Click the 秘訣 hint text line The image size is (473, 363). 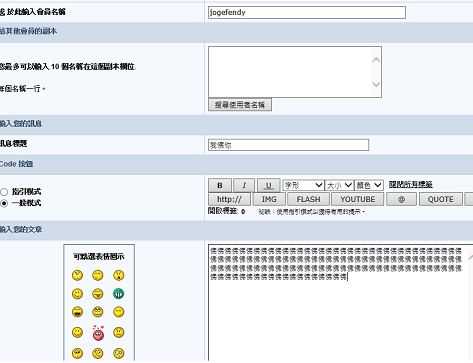click(x=312, y=212)
